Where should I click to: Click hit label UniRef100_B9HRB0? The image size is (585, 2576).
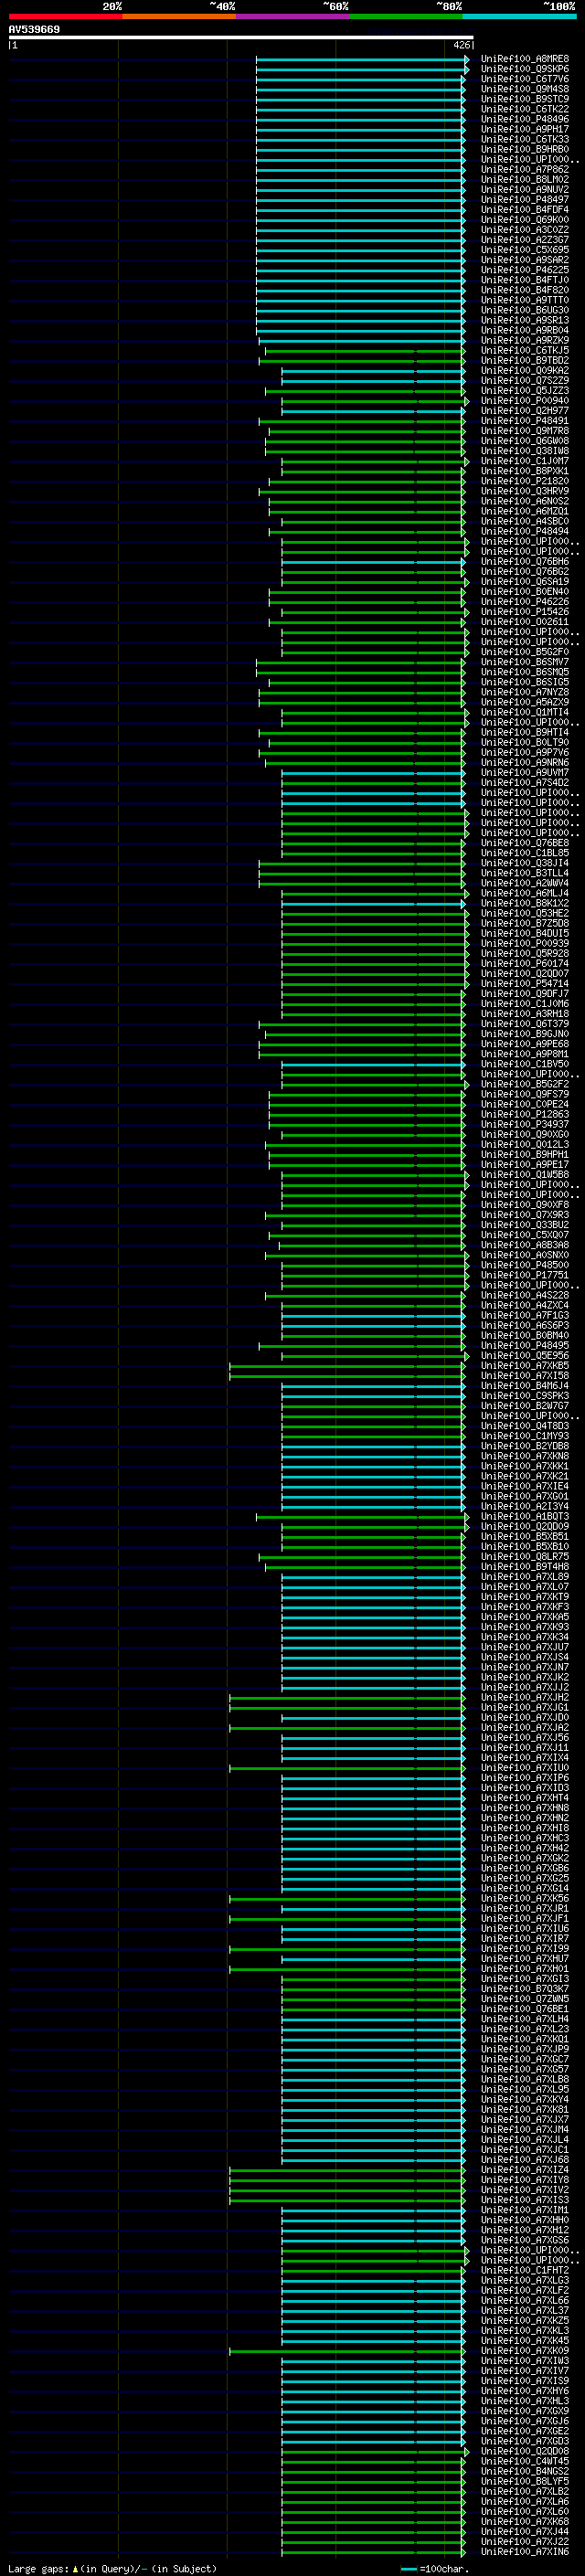coord(525,149)
